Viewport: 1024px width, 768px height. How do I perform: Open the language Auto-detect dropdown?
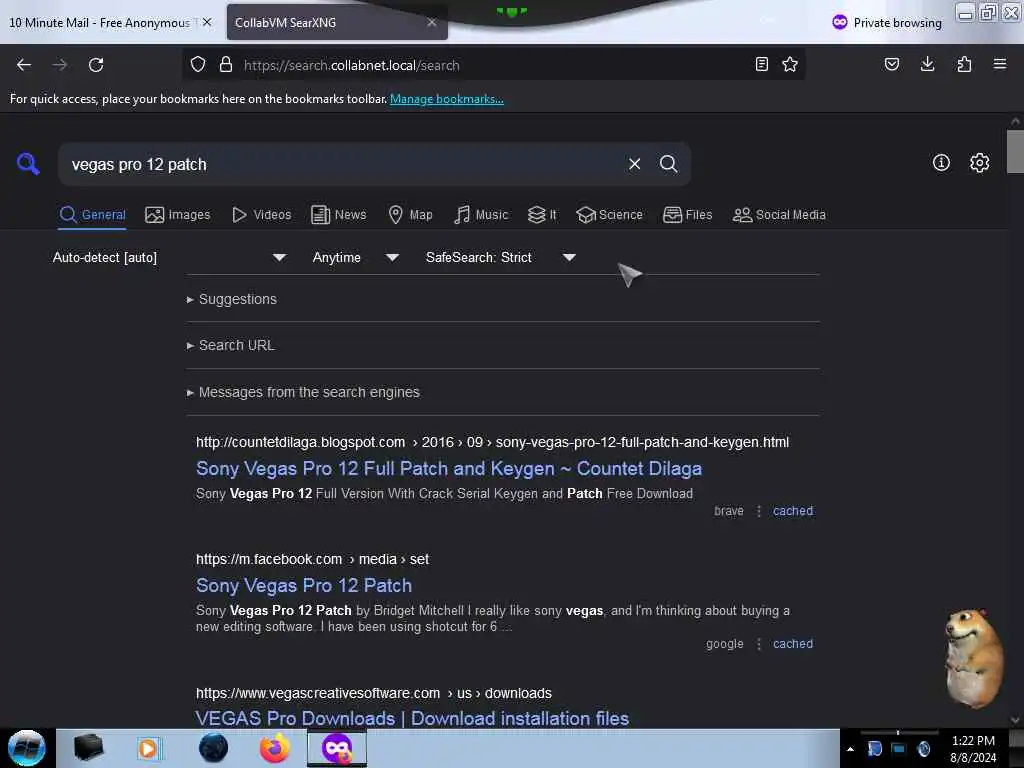[169, 257]
